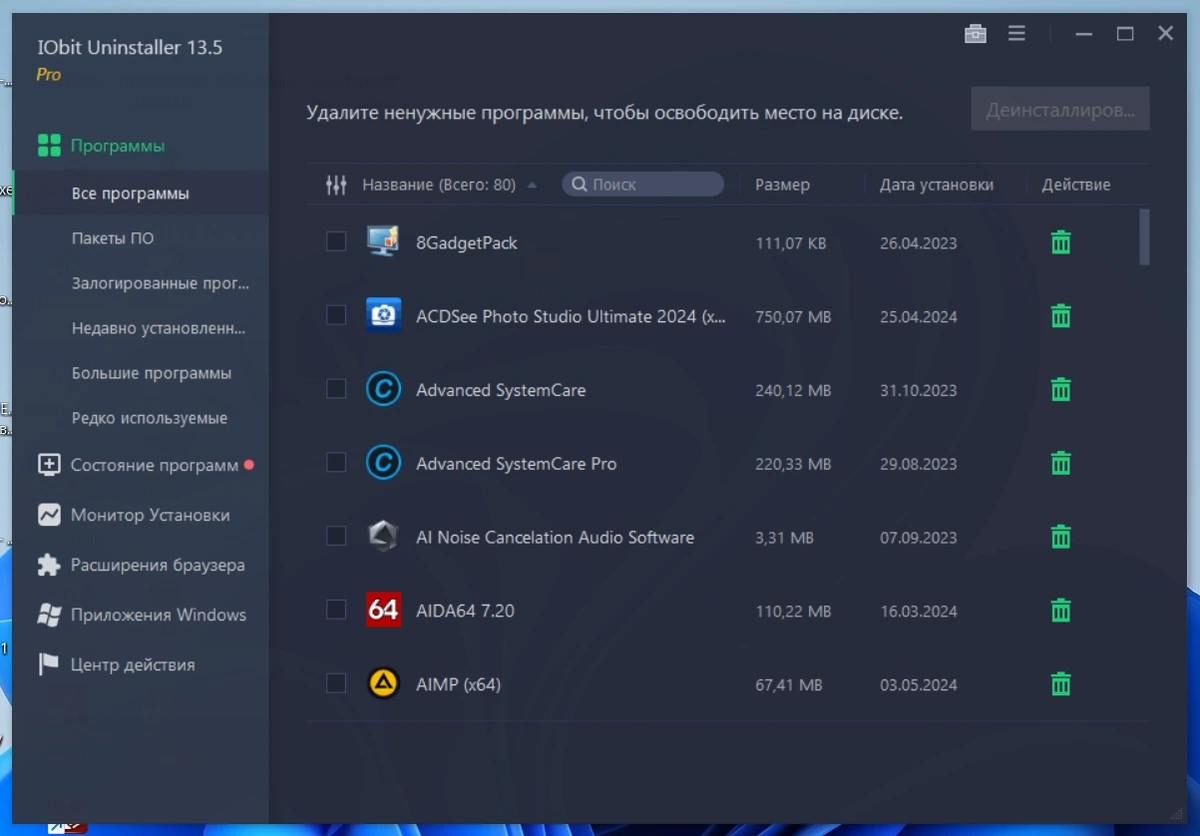Click the ACDSee Photo Studio icon
1200x836 pixels.
[x=383, y=315]
